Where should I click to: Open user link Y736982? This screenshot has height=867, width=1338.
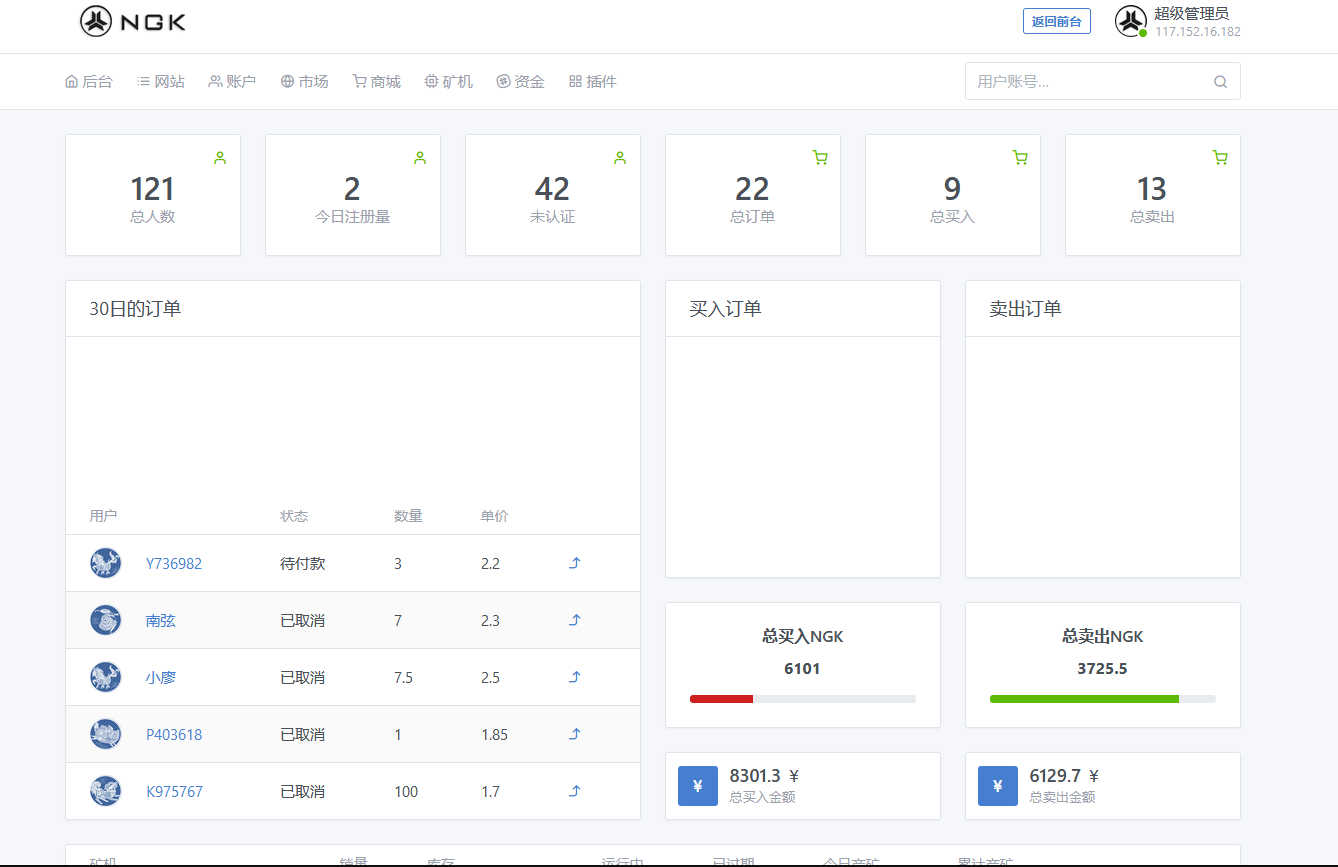coord(174,564)
